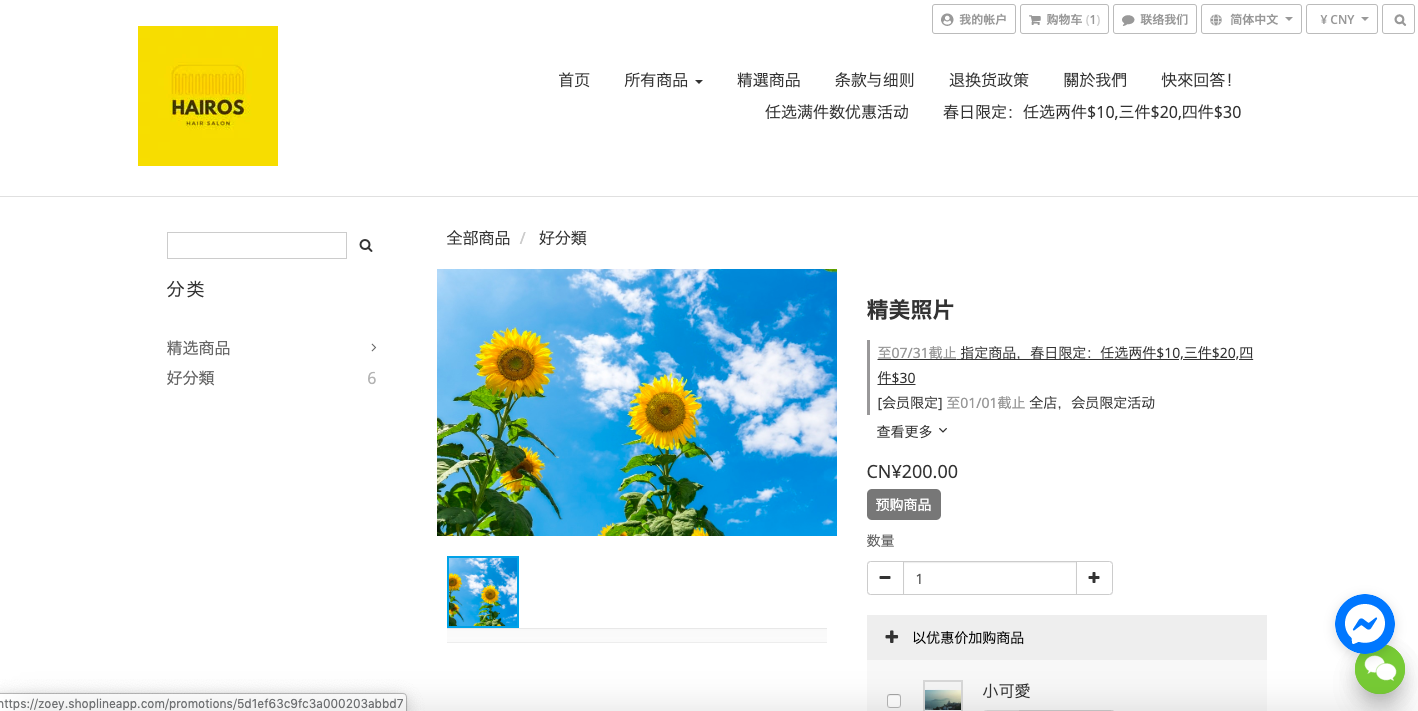The image size is (1418, 711).
Task: Open 春日限定 promotion in the navigation
Action: tap(1092, 112)
